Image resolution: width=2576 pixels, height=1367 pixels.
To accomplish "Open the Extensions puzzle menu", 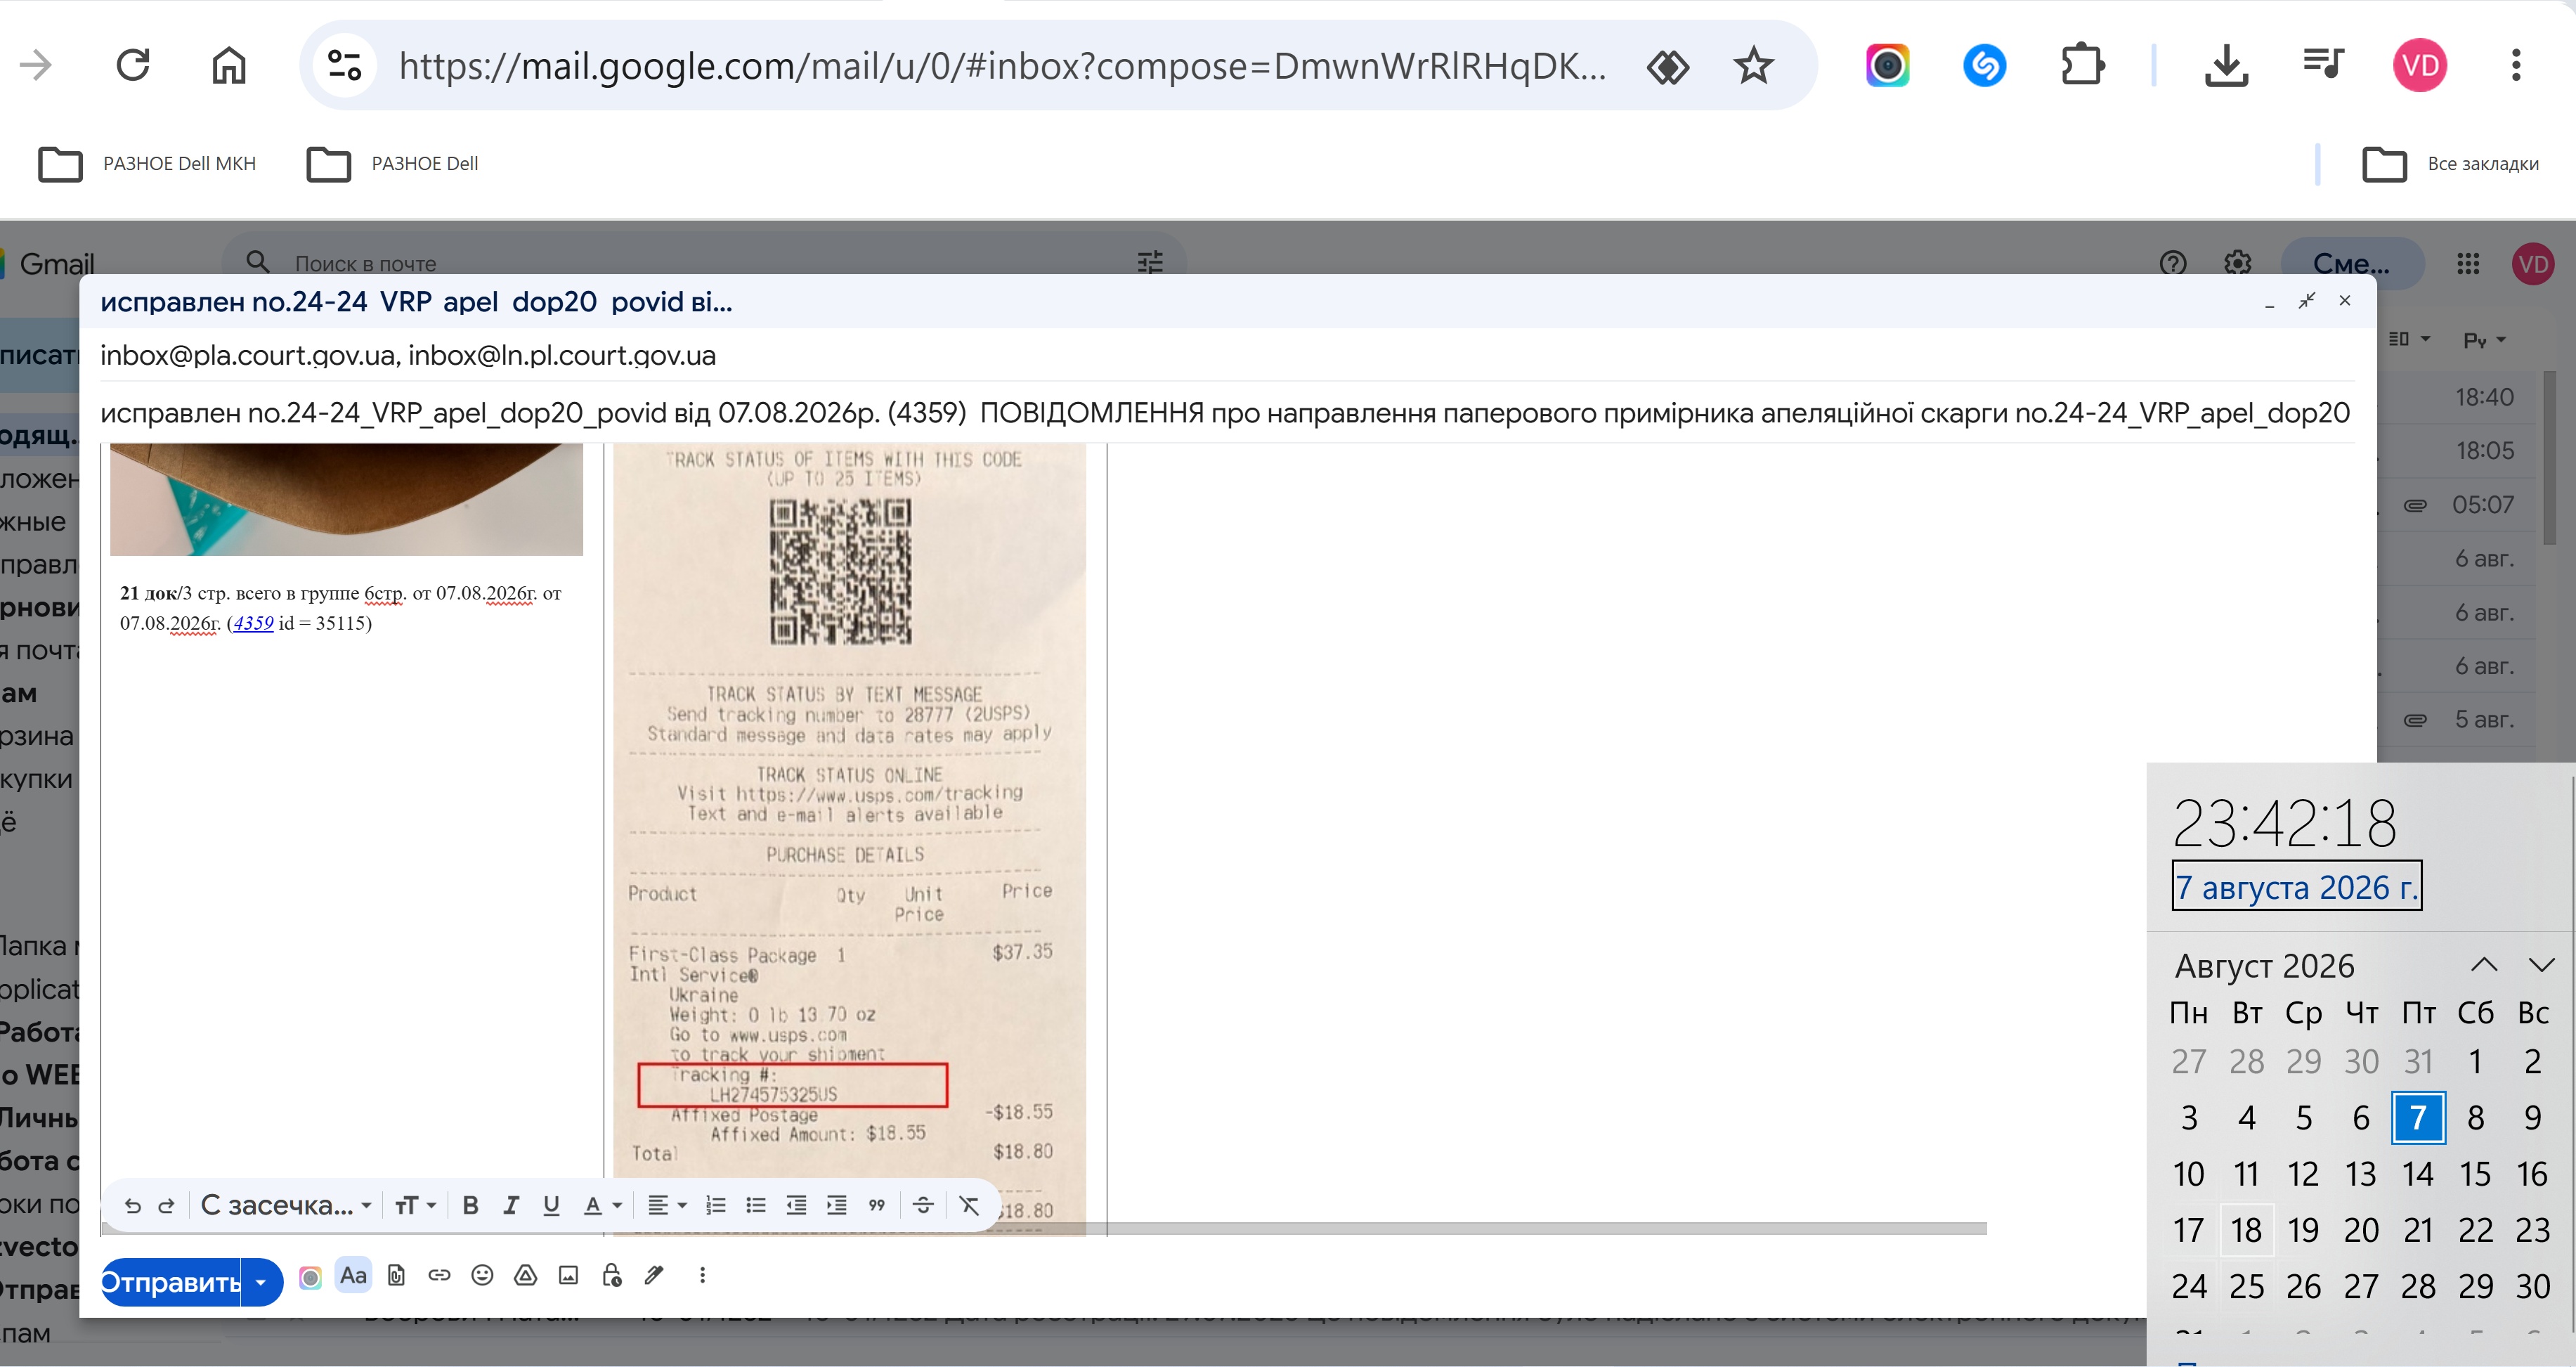I will [2082, 66].
